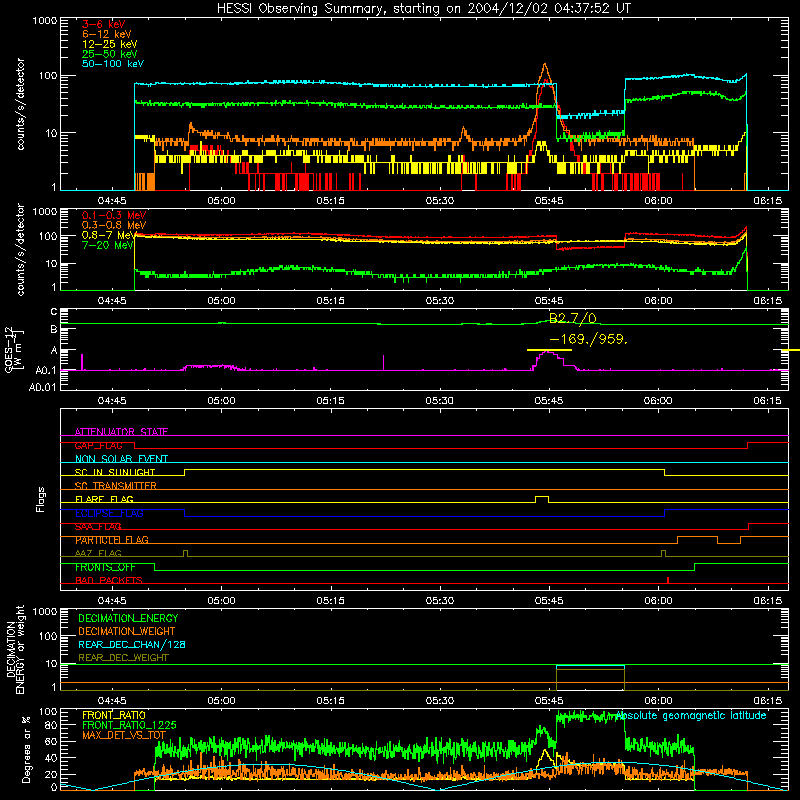Viewport: 800px width, 800px height.
Task: Click the 05:00 tick label under the GOES panel
Action: pyautogui.click(x=221, y=401)
